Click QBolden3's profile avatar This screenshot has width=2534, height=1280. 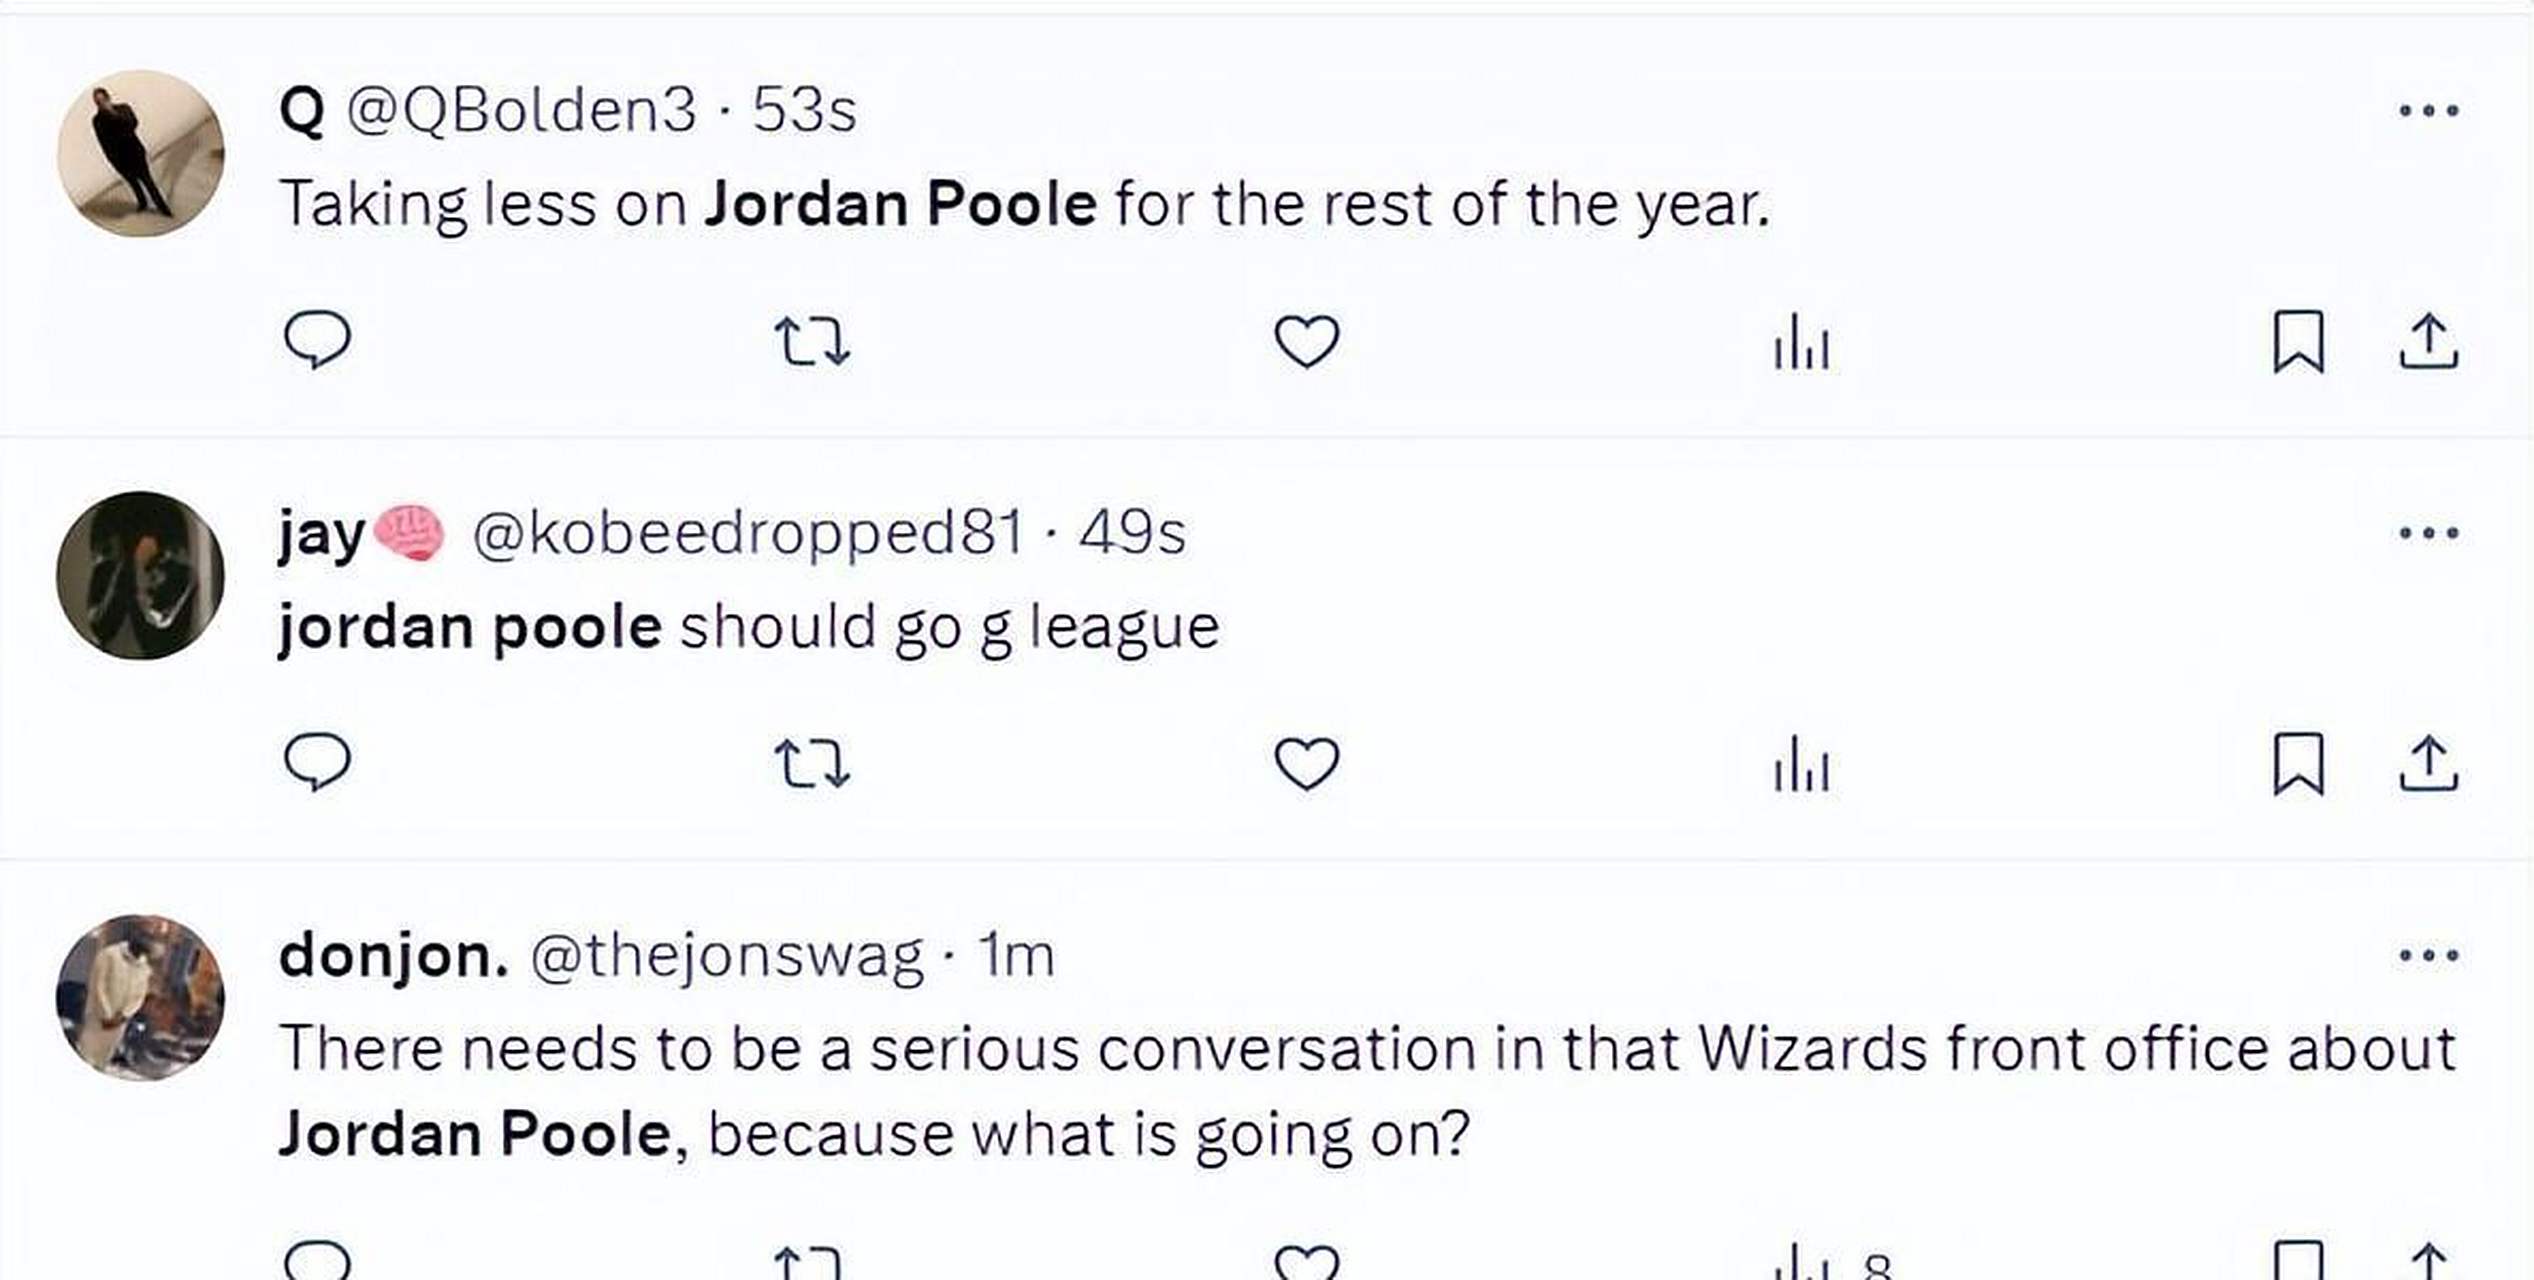pos(140,153)
